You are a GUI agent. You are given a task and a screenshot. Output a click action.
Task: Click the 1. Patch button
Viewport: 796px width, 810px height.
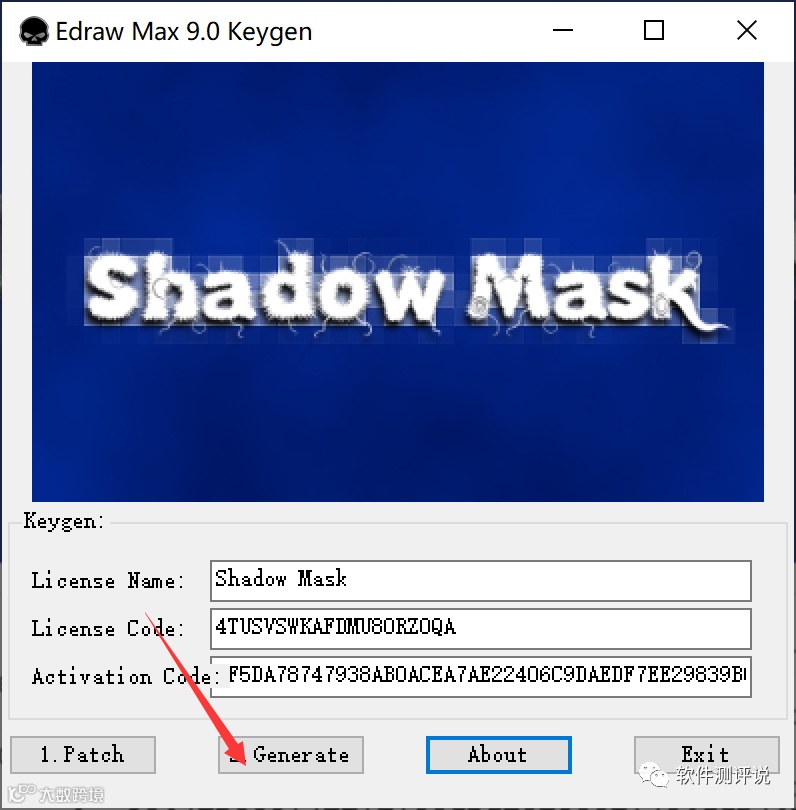tap(83, 755)
